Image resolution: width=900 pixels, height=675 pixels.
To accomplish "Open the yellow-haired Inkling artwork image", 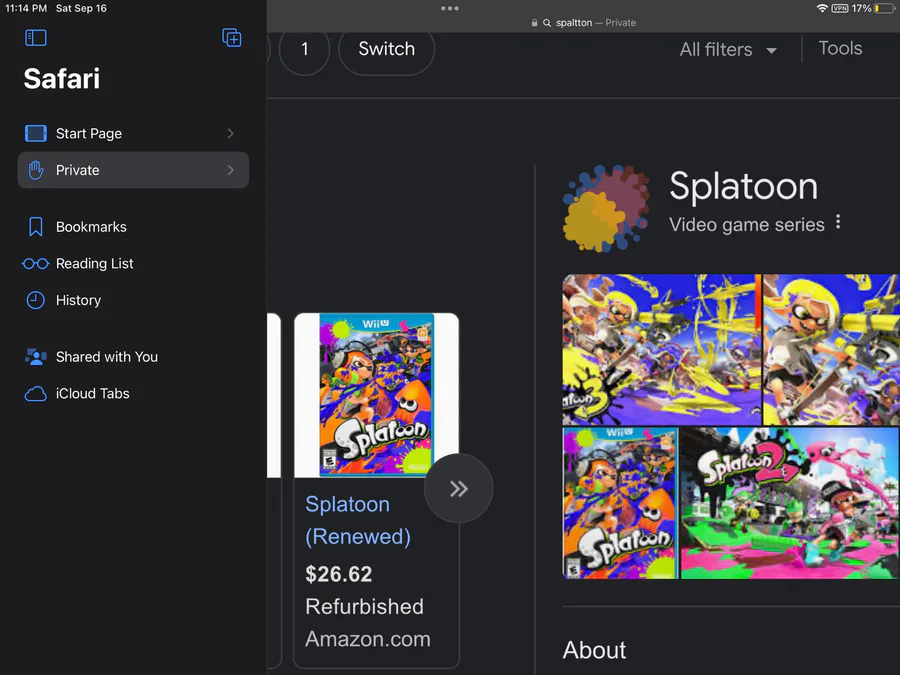I will (x=831, y=350).
